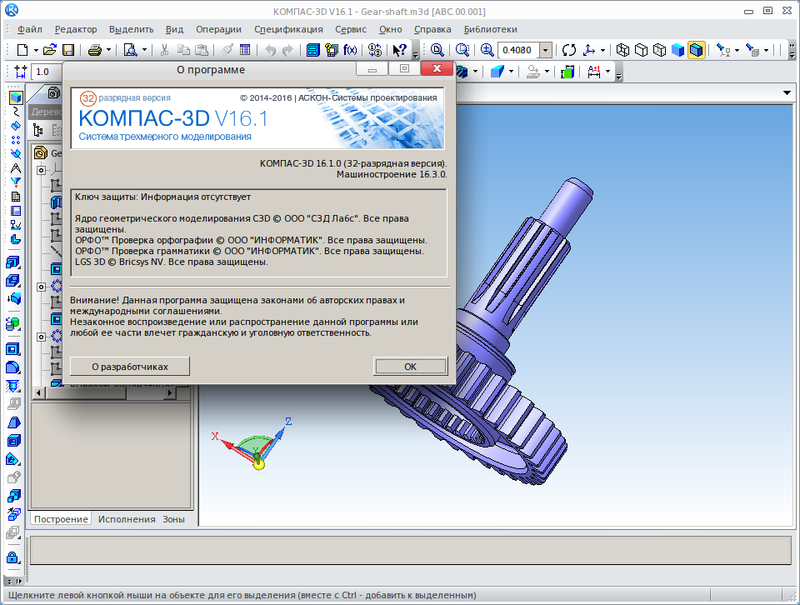The width and height of the screenshot is (800, 605).
Task: Open the variables f(x) icon
Action: click(350, 50)
